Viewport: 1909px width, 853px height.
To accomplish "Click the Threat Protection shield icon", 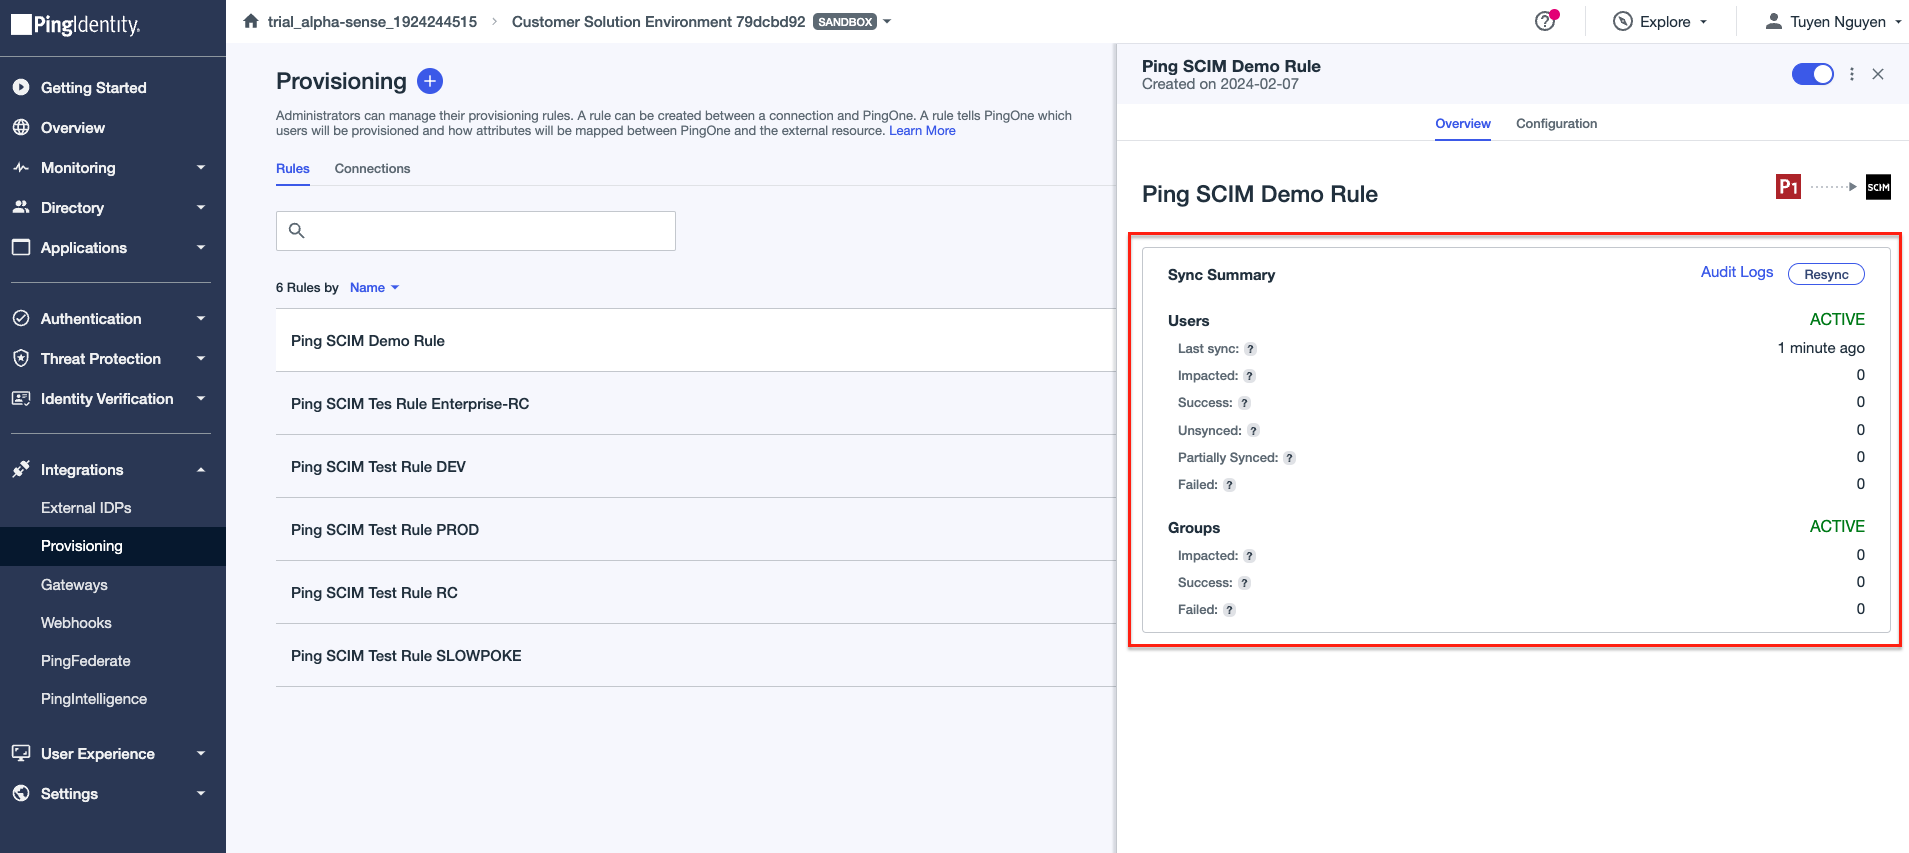I will click(x=21, y=358).
